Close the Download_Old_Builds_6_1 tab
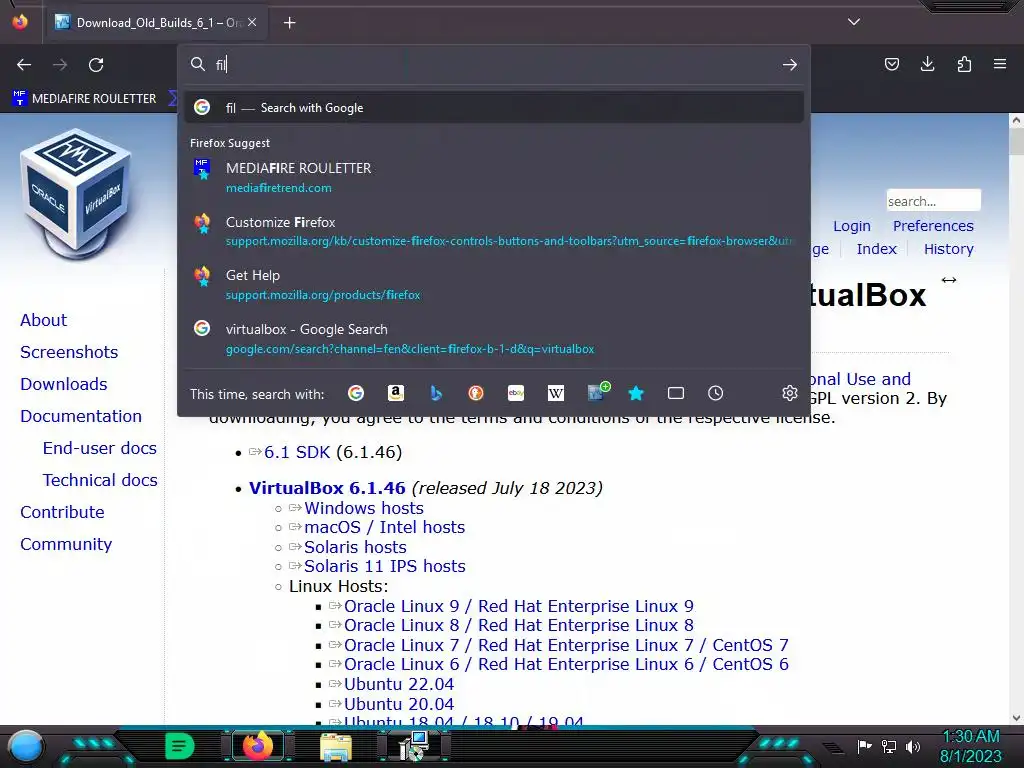 pyautogui.click(x=252, y=23)
